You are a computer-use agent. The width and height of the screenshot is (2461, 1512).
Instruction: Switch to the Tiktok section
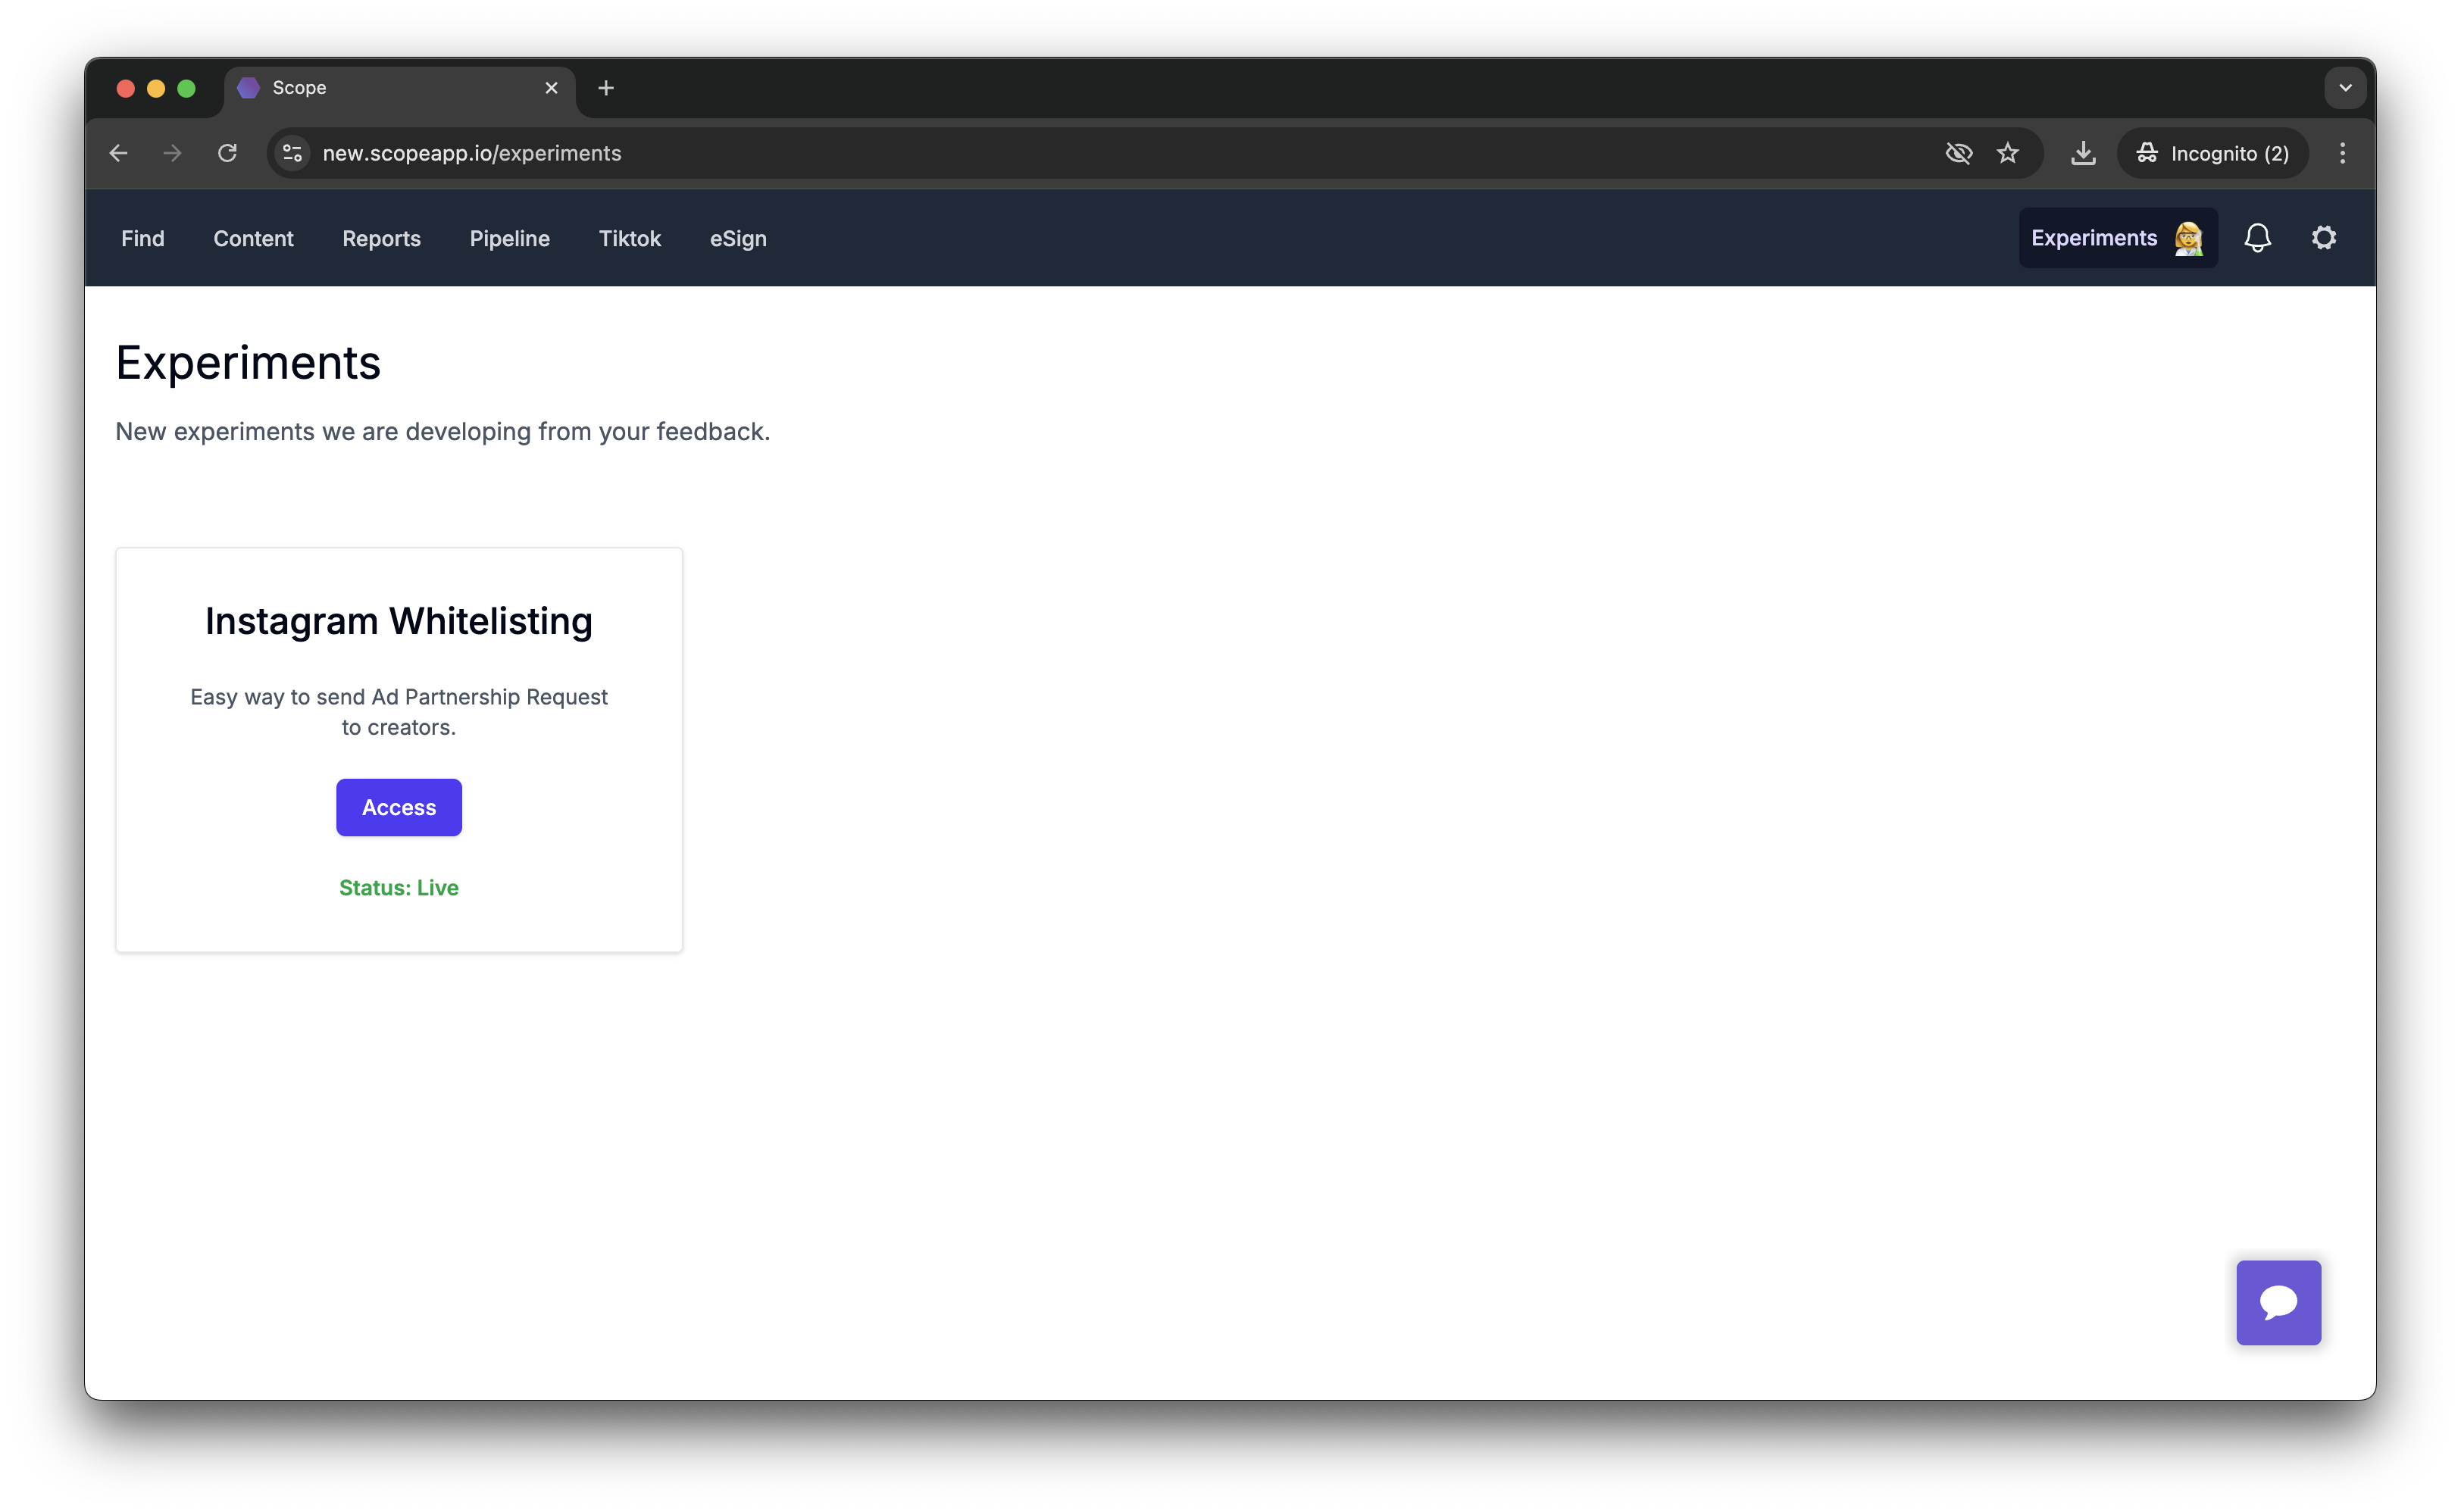click(x=629, y=238)
